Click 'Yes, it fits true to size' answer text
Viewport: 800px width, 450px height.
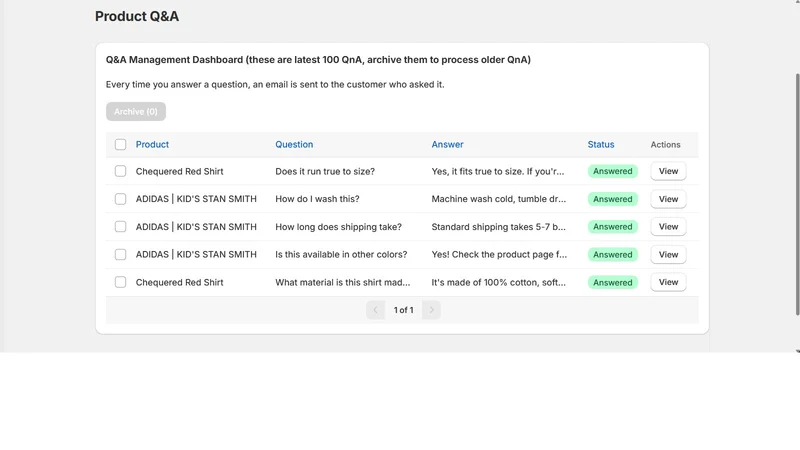point(498,171)
